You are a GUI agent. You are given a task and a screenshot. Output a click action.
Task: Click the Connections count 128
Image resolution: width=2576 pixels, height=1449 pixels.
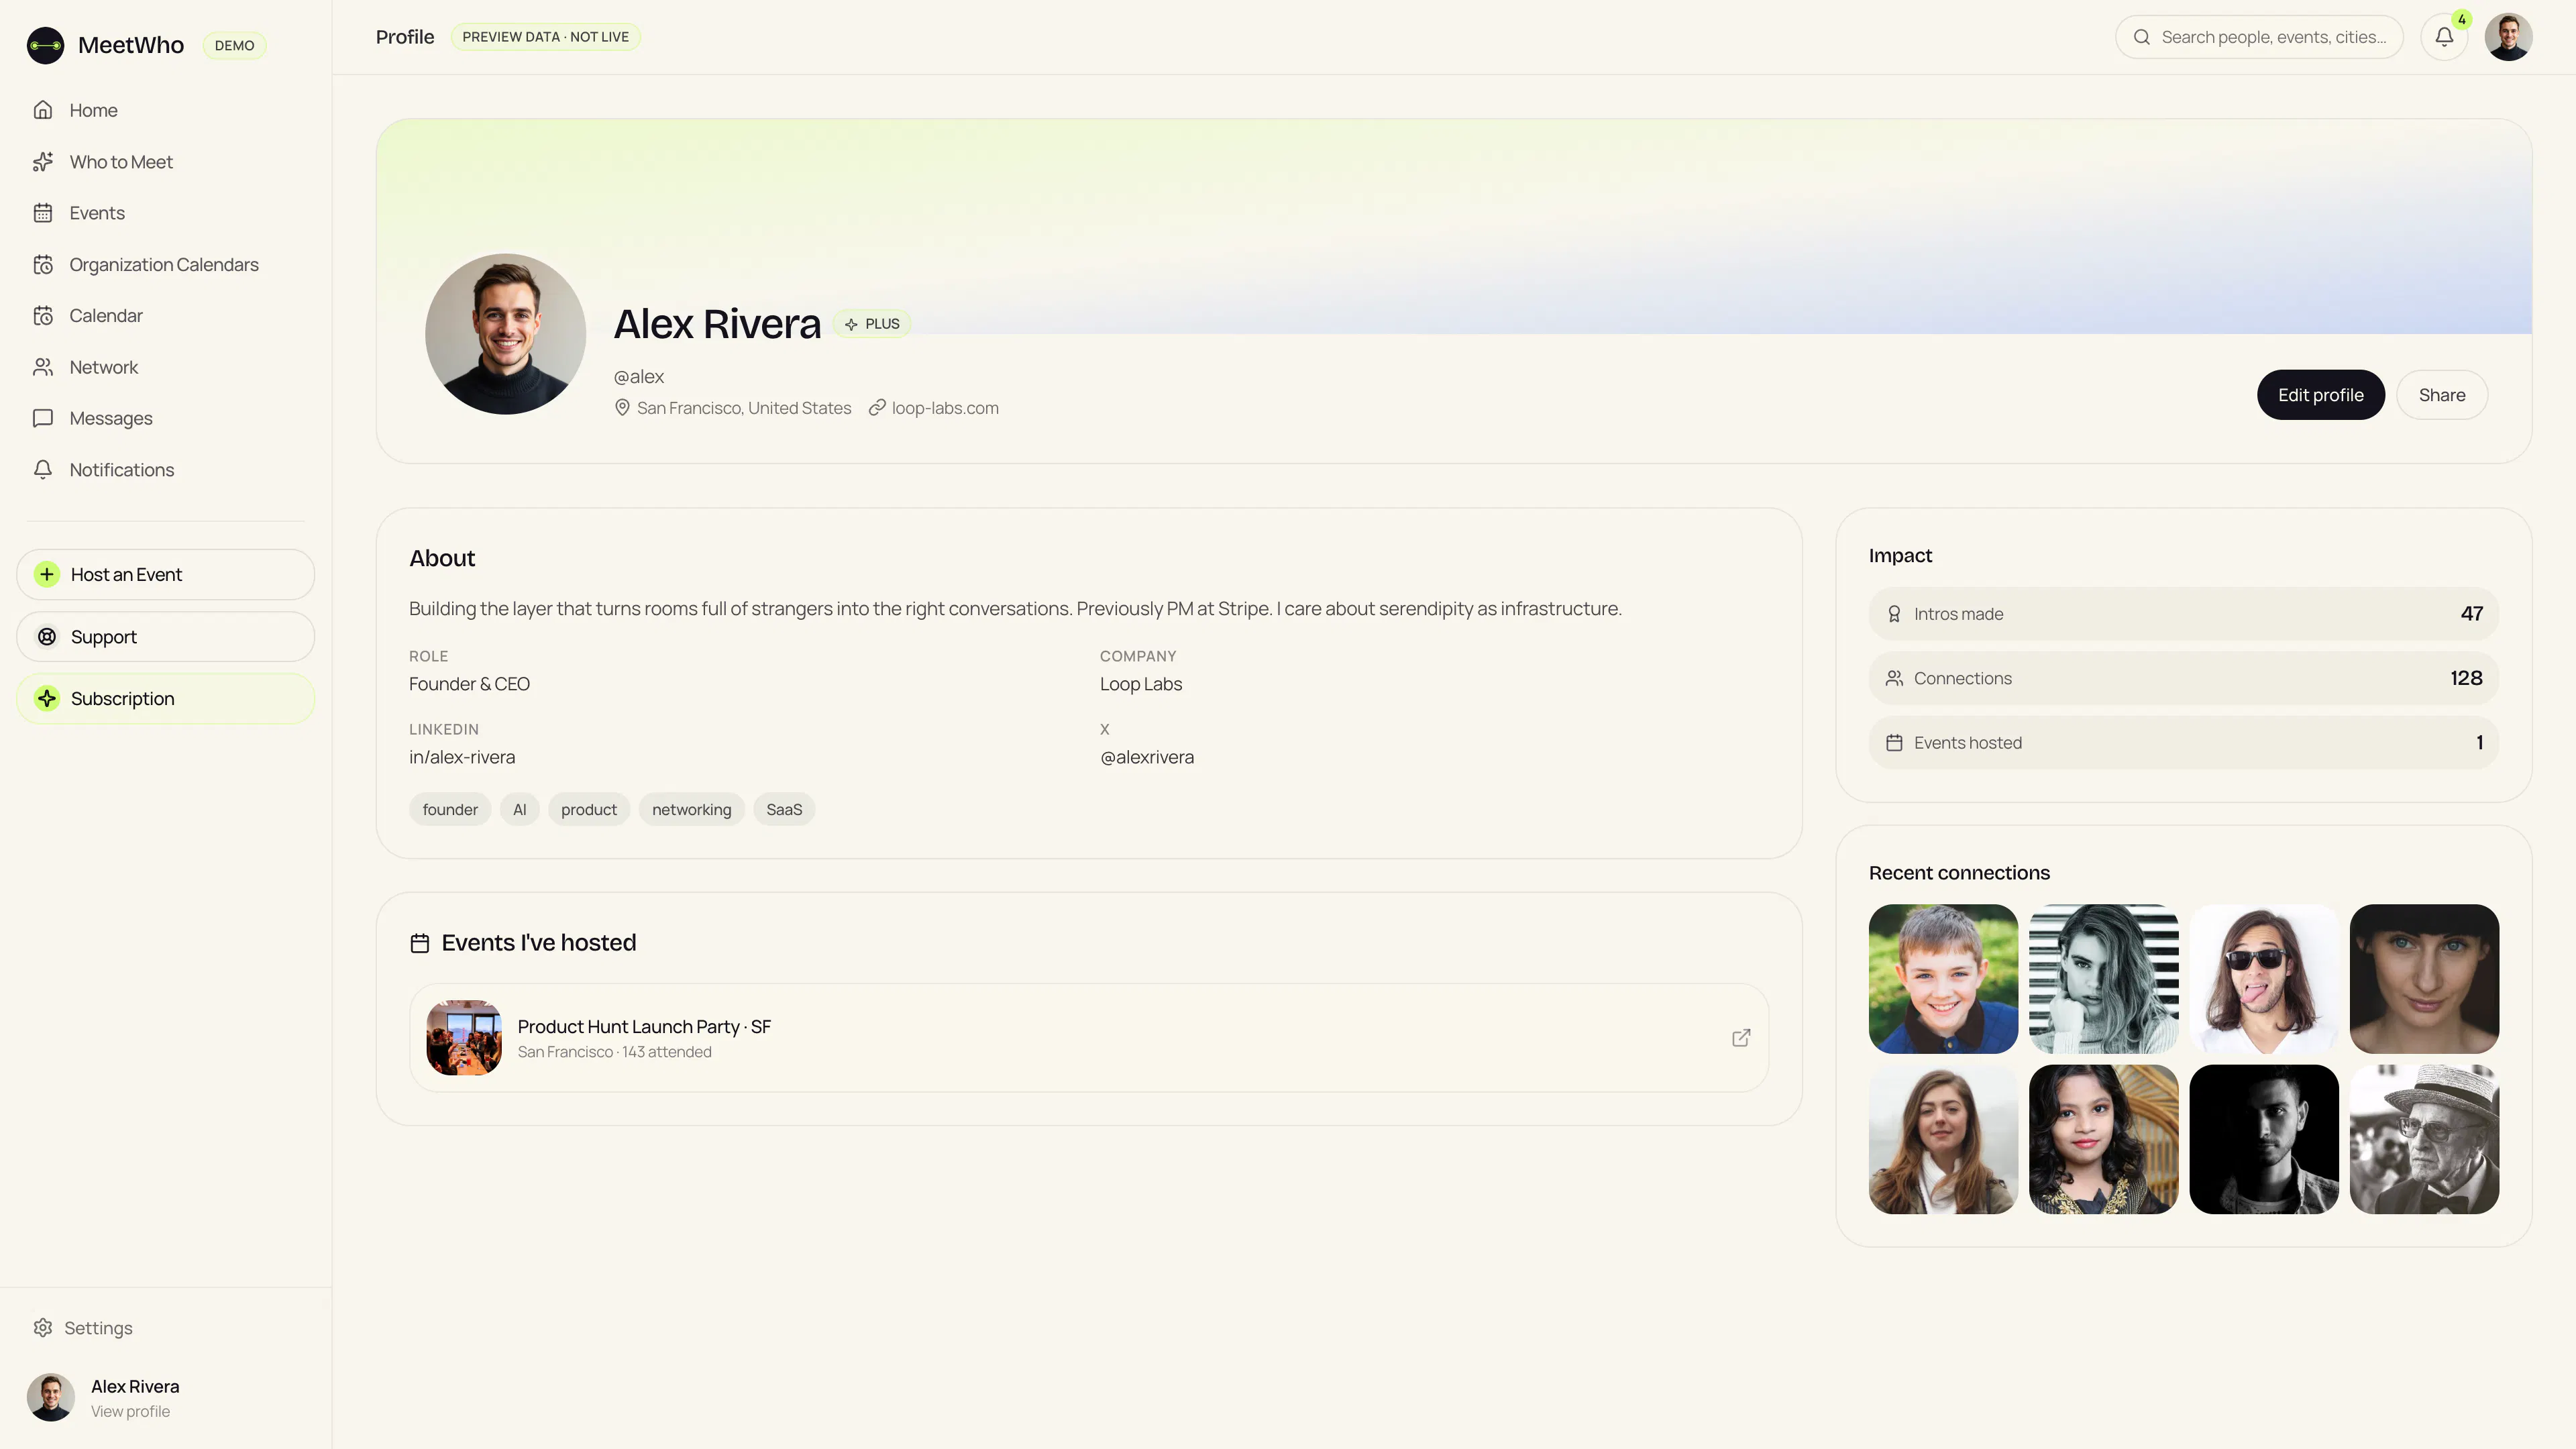coord(2466,678)
